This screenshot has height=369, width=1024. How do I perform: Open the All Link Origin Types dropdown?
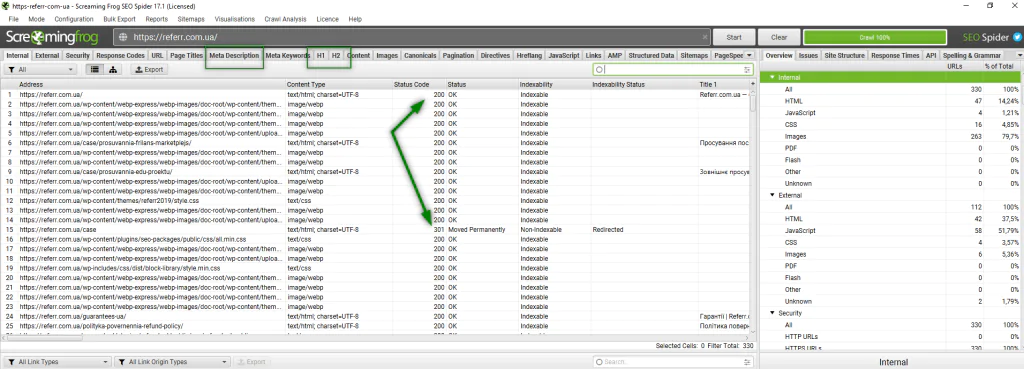click(172, 362)
